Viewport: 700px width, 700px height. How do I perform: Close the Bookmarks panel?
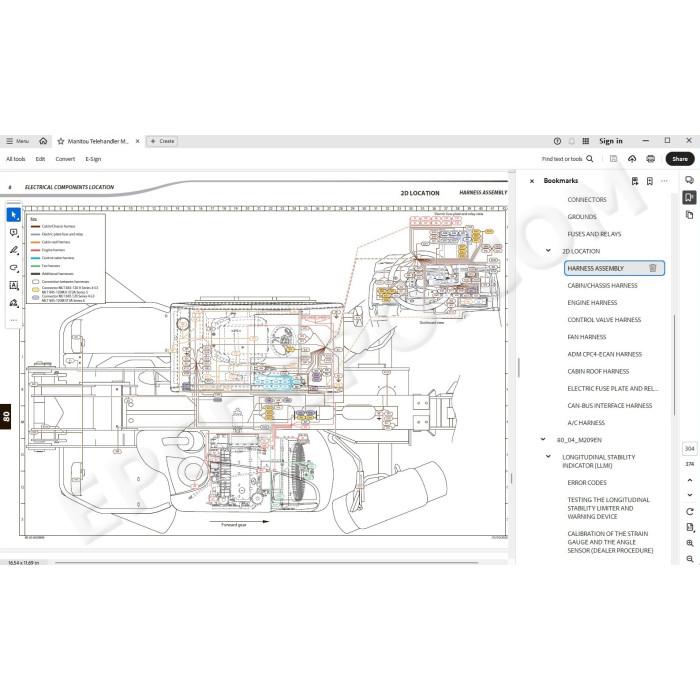click(x=532, y=181)
